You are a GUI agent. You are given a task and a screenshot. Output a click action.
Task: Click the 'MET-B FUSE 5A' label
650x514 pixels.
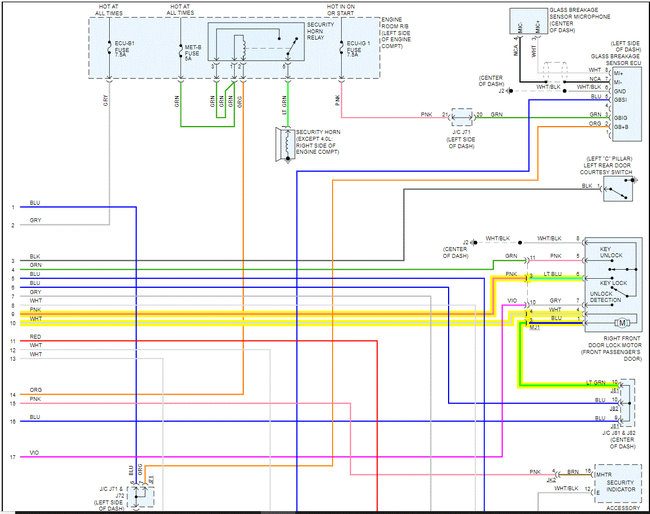pos(192,53)
